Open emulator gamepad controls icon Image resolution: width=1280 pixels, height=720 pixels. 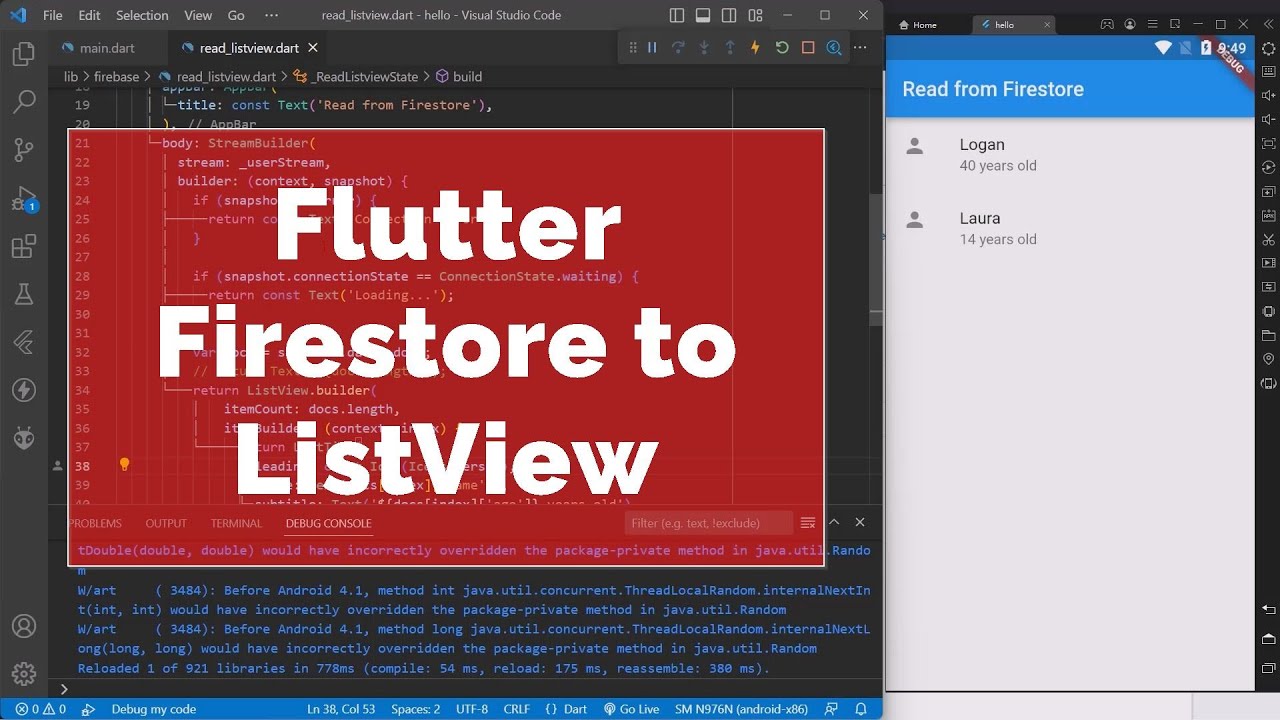1107,24
